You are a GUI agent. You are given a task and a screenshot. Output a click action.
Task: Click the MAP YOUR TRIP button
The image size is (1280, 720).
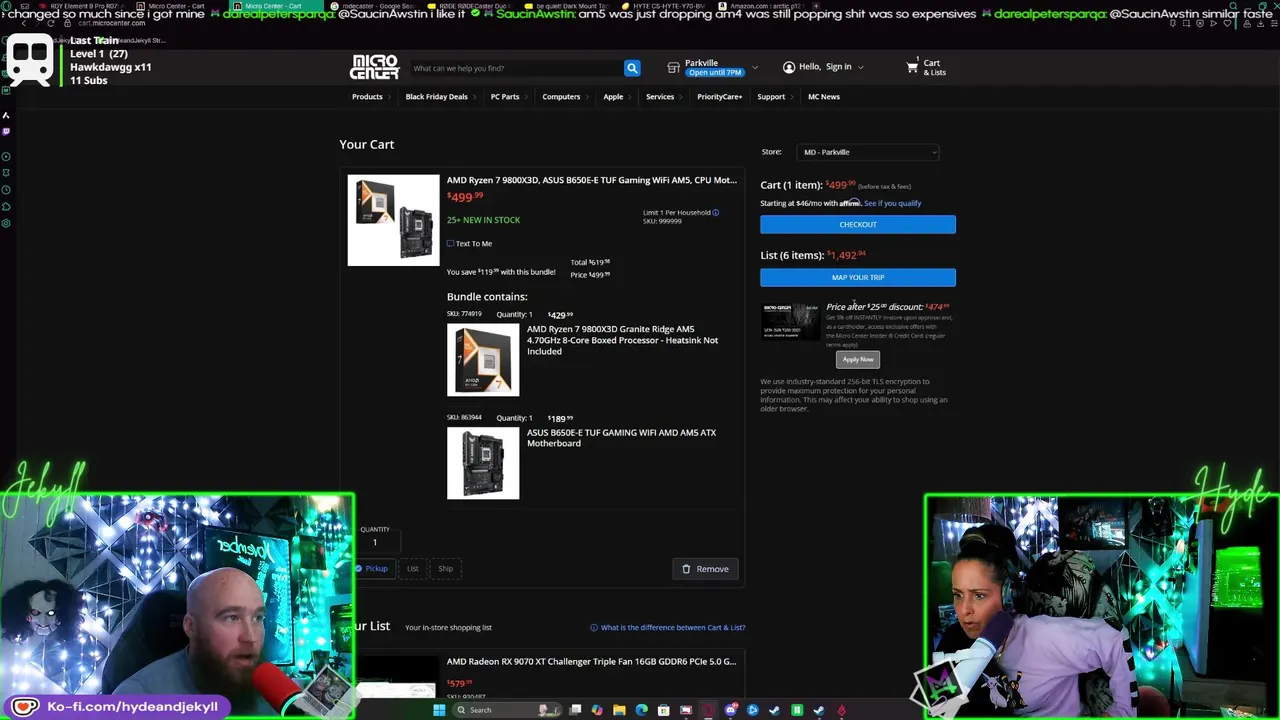pyautogui.click(x=858, y=277)
